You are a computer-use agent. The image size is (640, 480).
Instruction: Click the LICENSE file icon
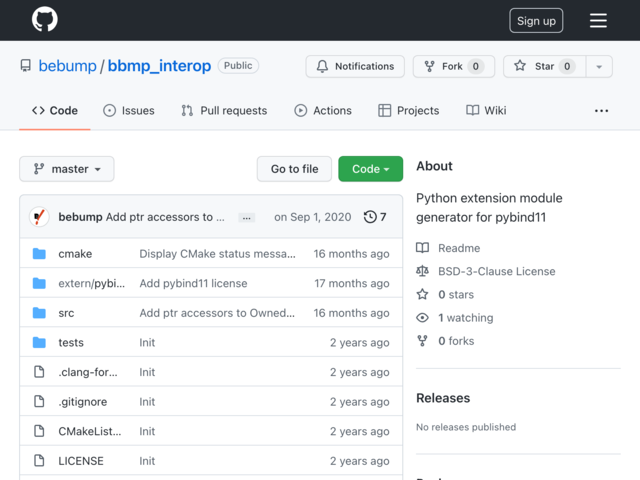39,461
